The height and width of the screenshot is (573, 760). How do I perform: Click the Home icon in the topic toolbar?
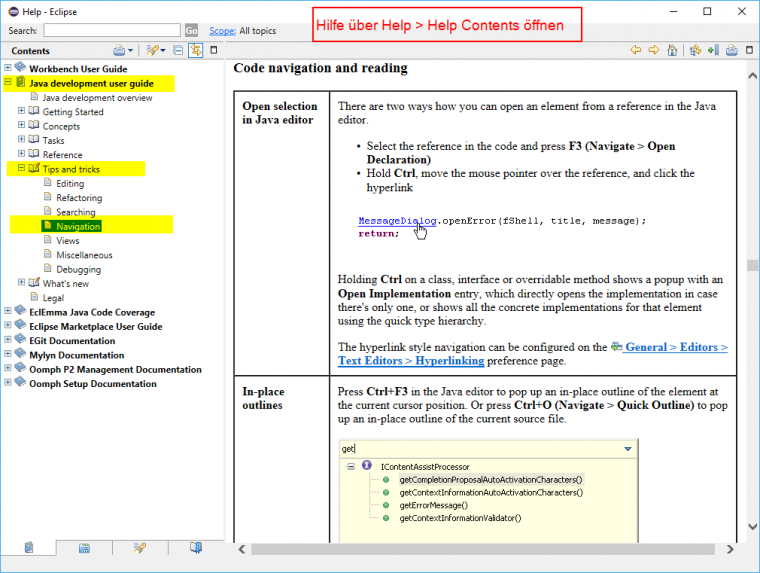click(x=672, y=50)
